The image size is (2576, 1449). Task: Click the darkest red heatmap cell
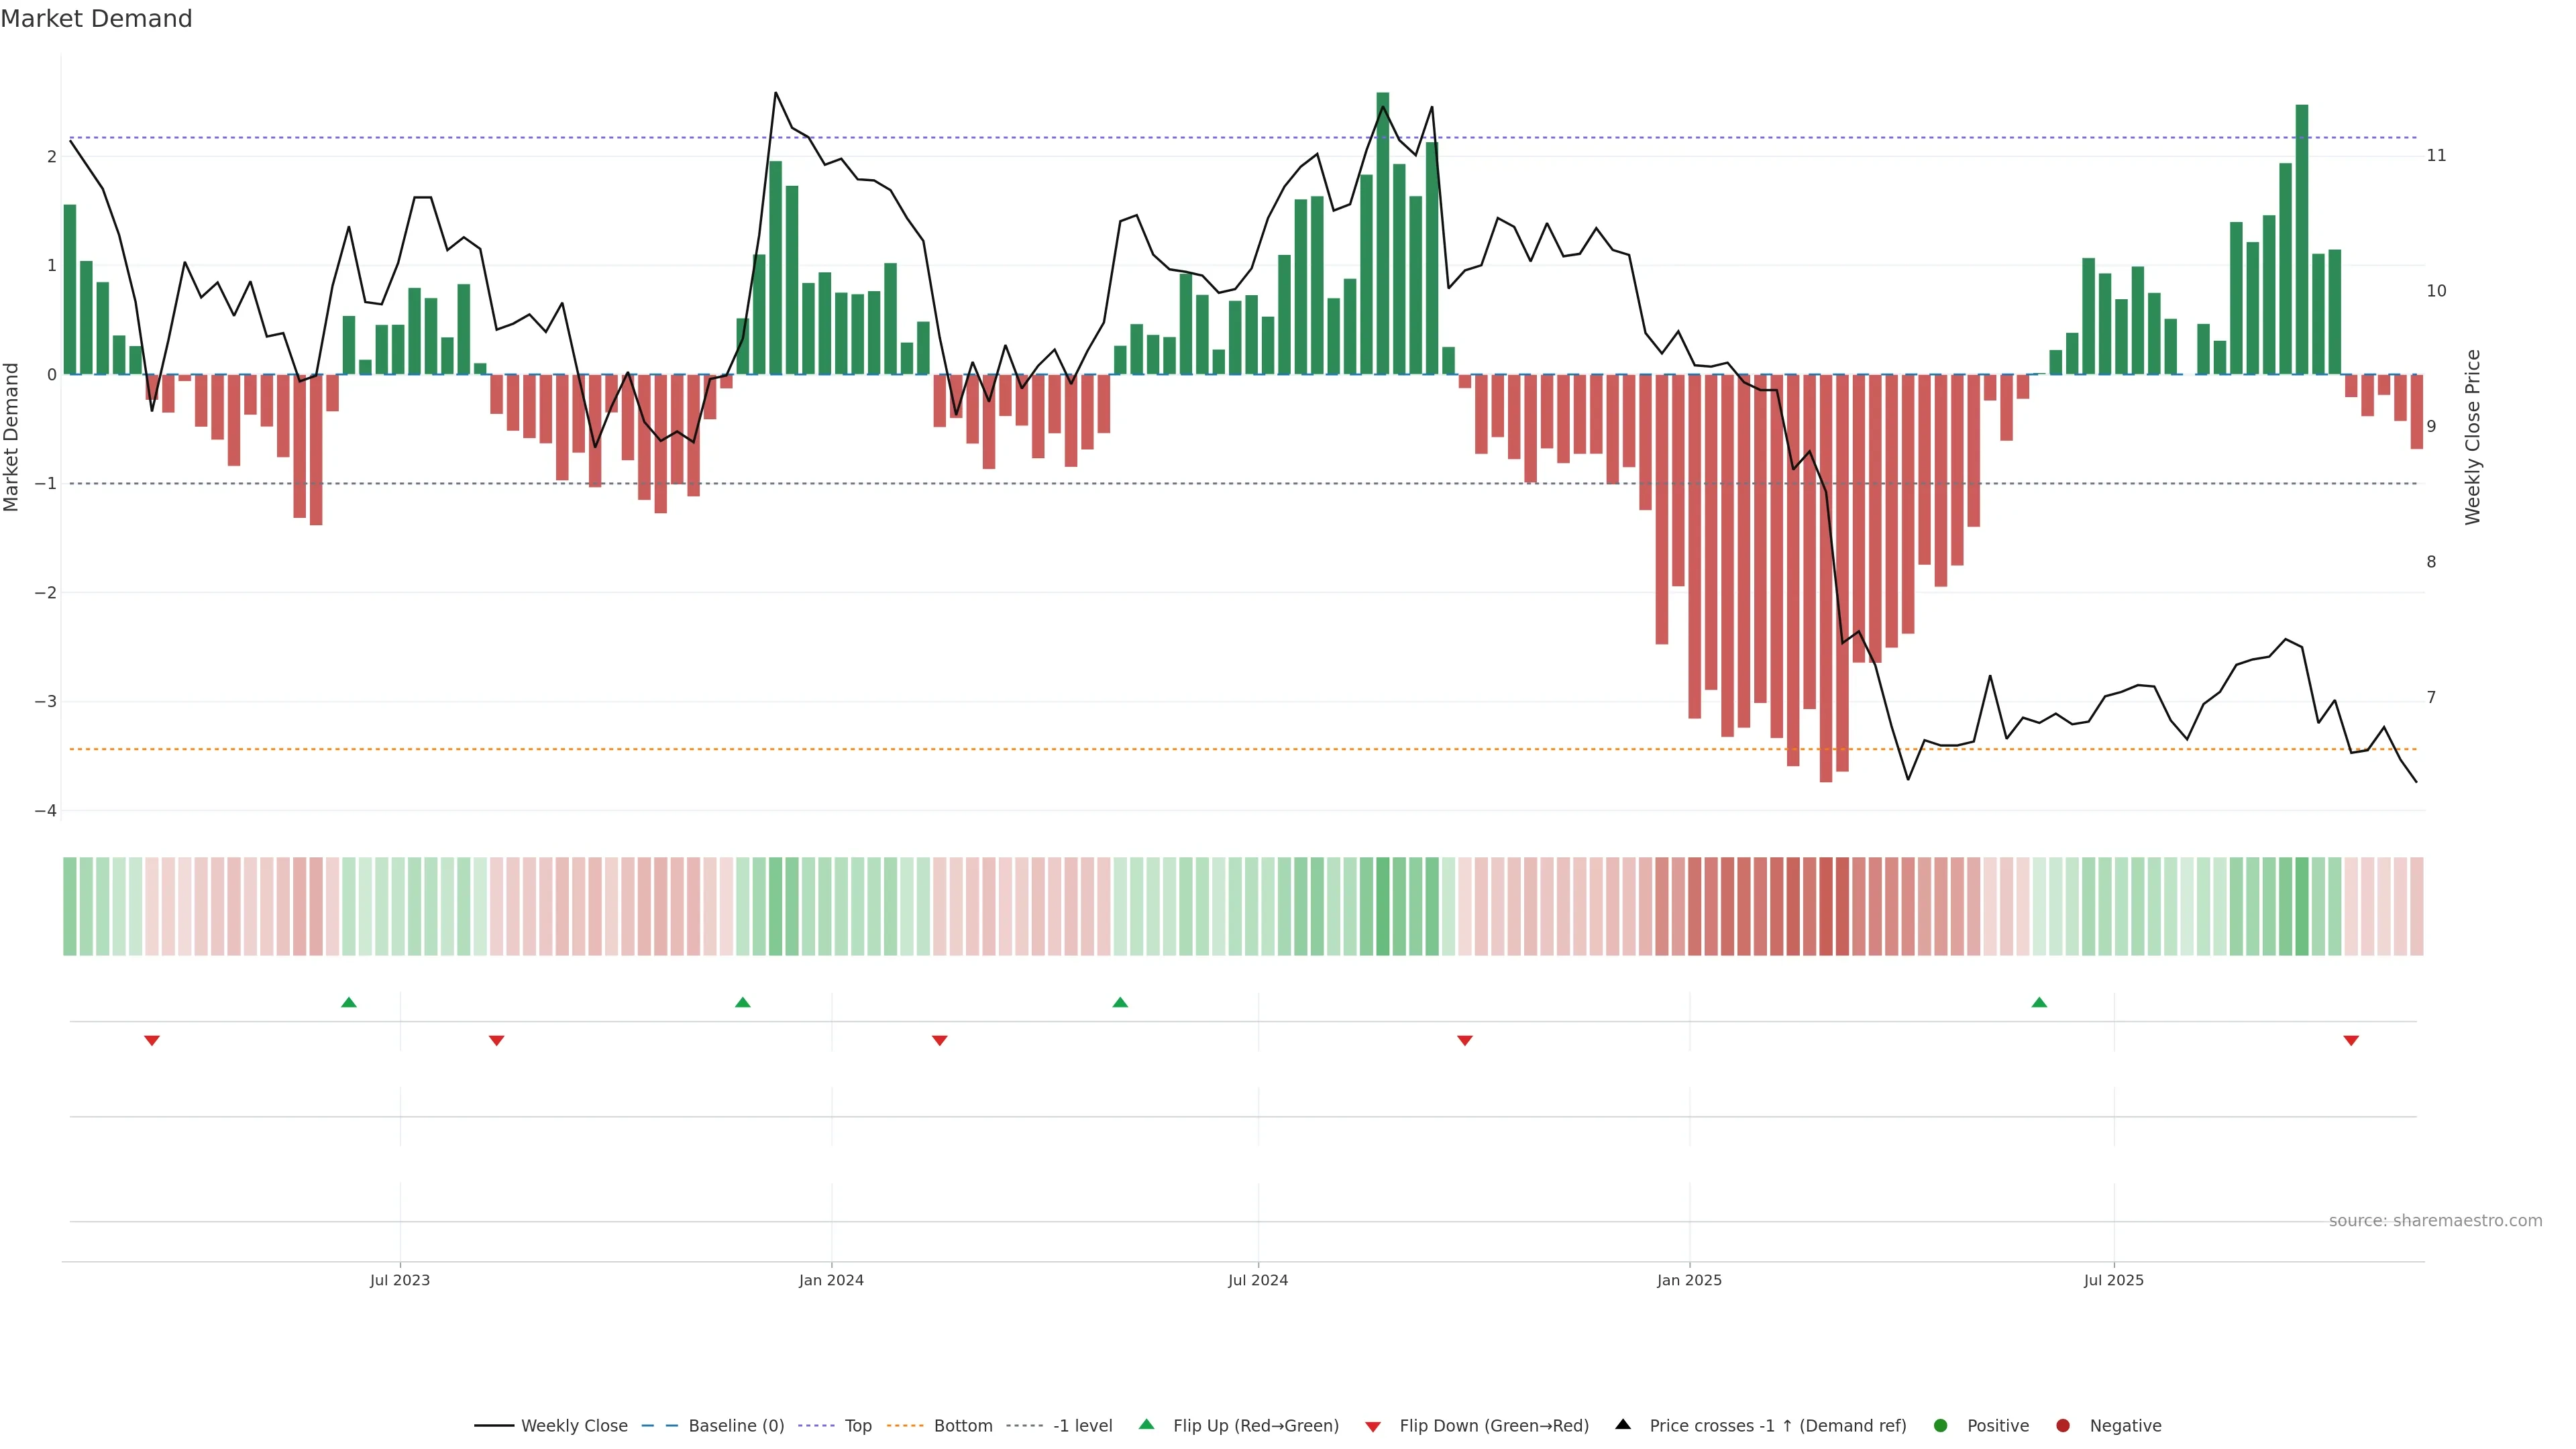1825,906
